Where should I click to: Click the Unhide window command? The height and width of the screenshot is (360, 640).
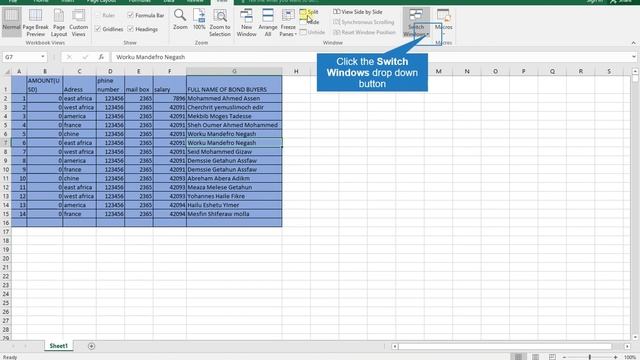pos(312,32)
